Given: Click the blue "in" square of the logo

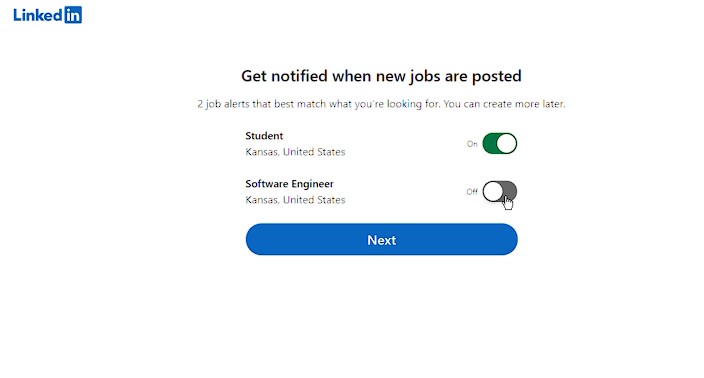Looking at the screenshot, I should (73, 15).
